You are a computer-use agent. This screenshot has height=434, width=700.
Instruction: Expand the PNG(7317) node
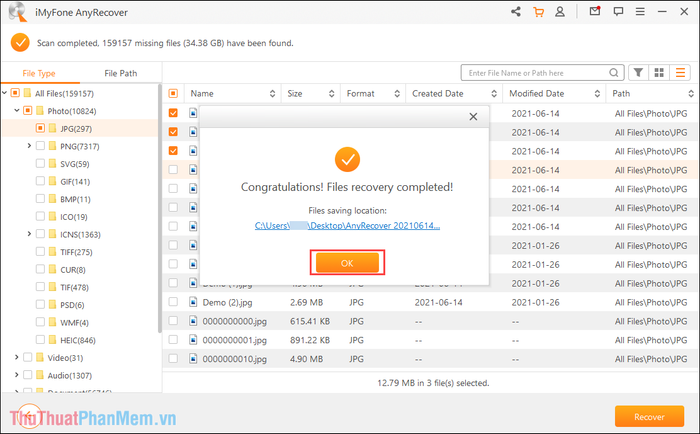click(x=29, y=146)
